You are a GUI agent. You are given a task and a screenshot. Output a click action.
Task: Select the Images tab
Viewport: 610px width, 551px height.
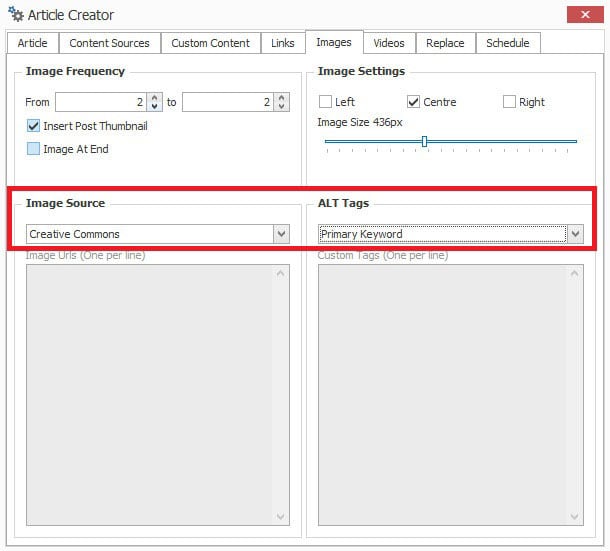pos(334,42)
